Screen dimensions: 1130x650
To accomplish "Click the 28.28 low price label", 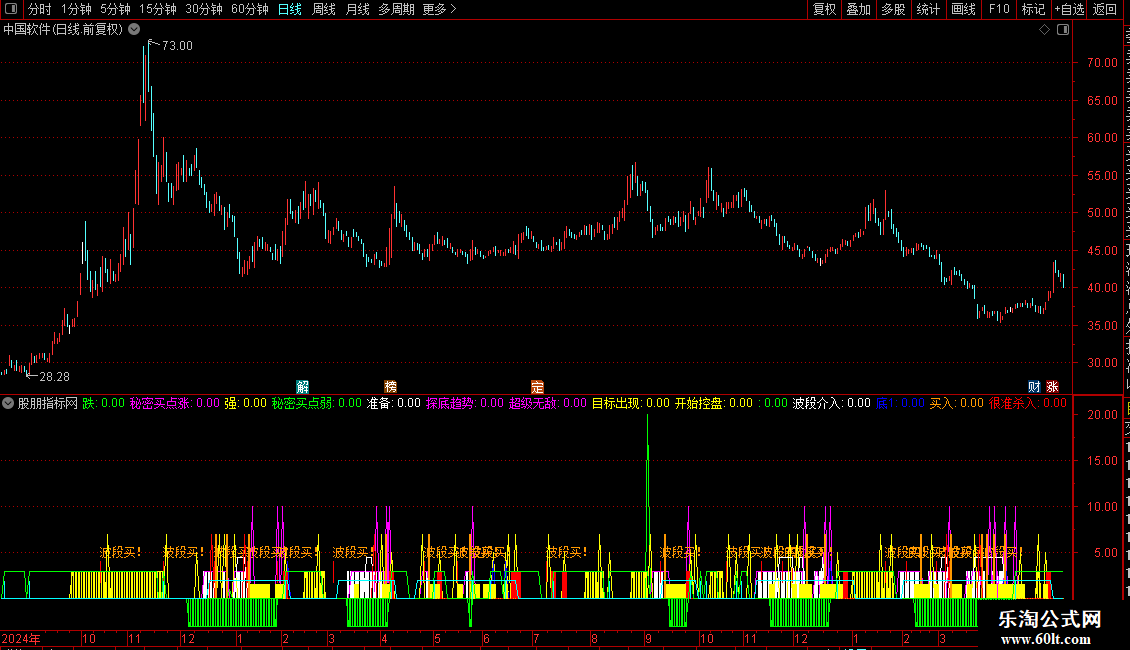I will click(55, 377).
